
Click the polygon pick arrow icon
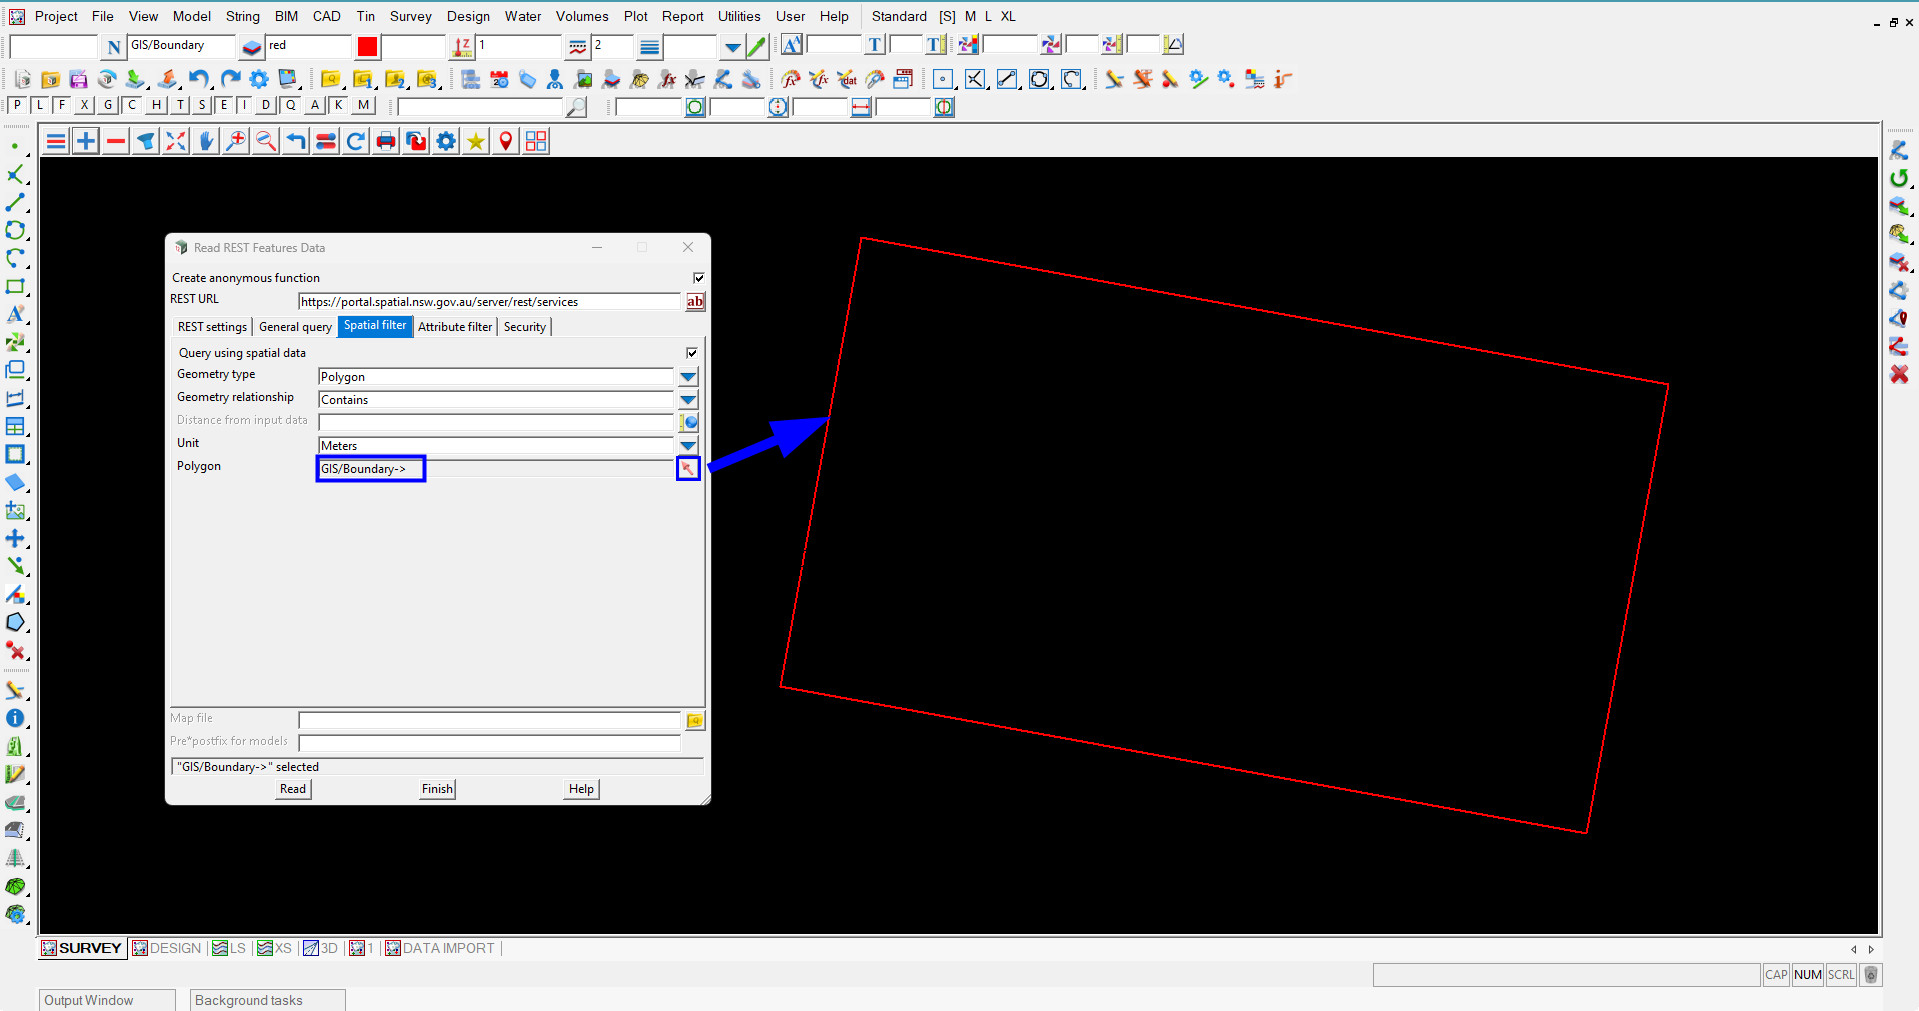tap(688, 468)
